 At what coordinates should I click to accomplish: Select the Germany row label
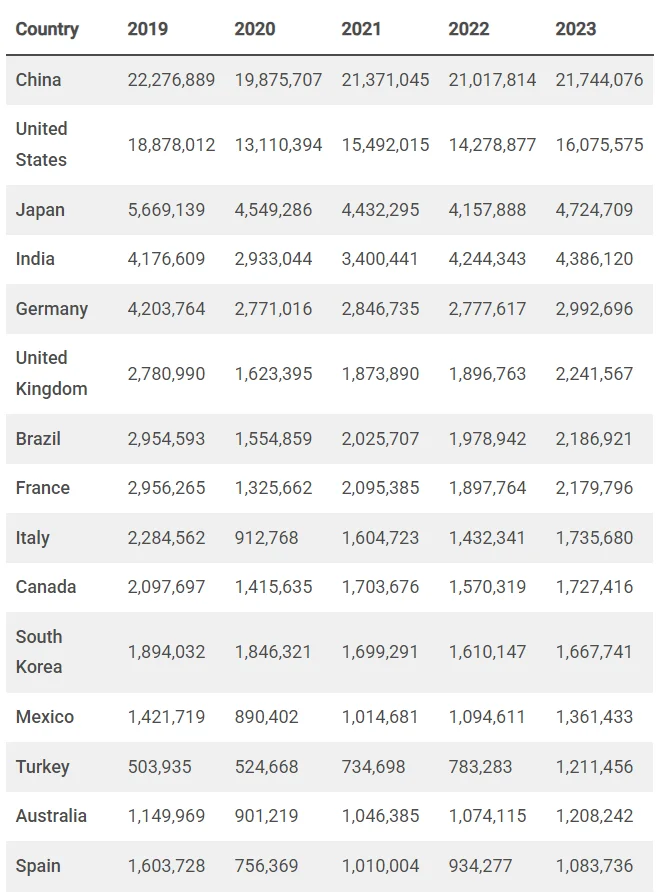click(52, 309)
